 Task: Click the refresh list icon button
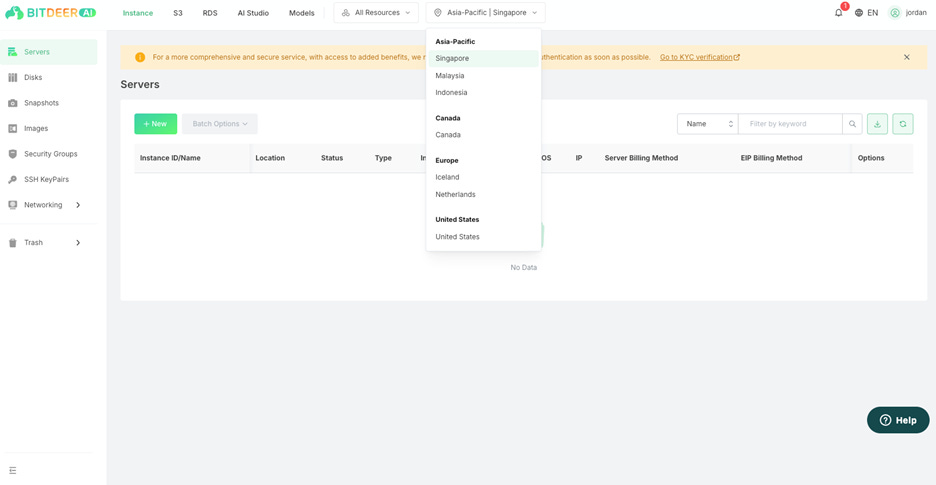pos(903,124)
